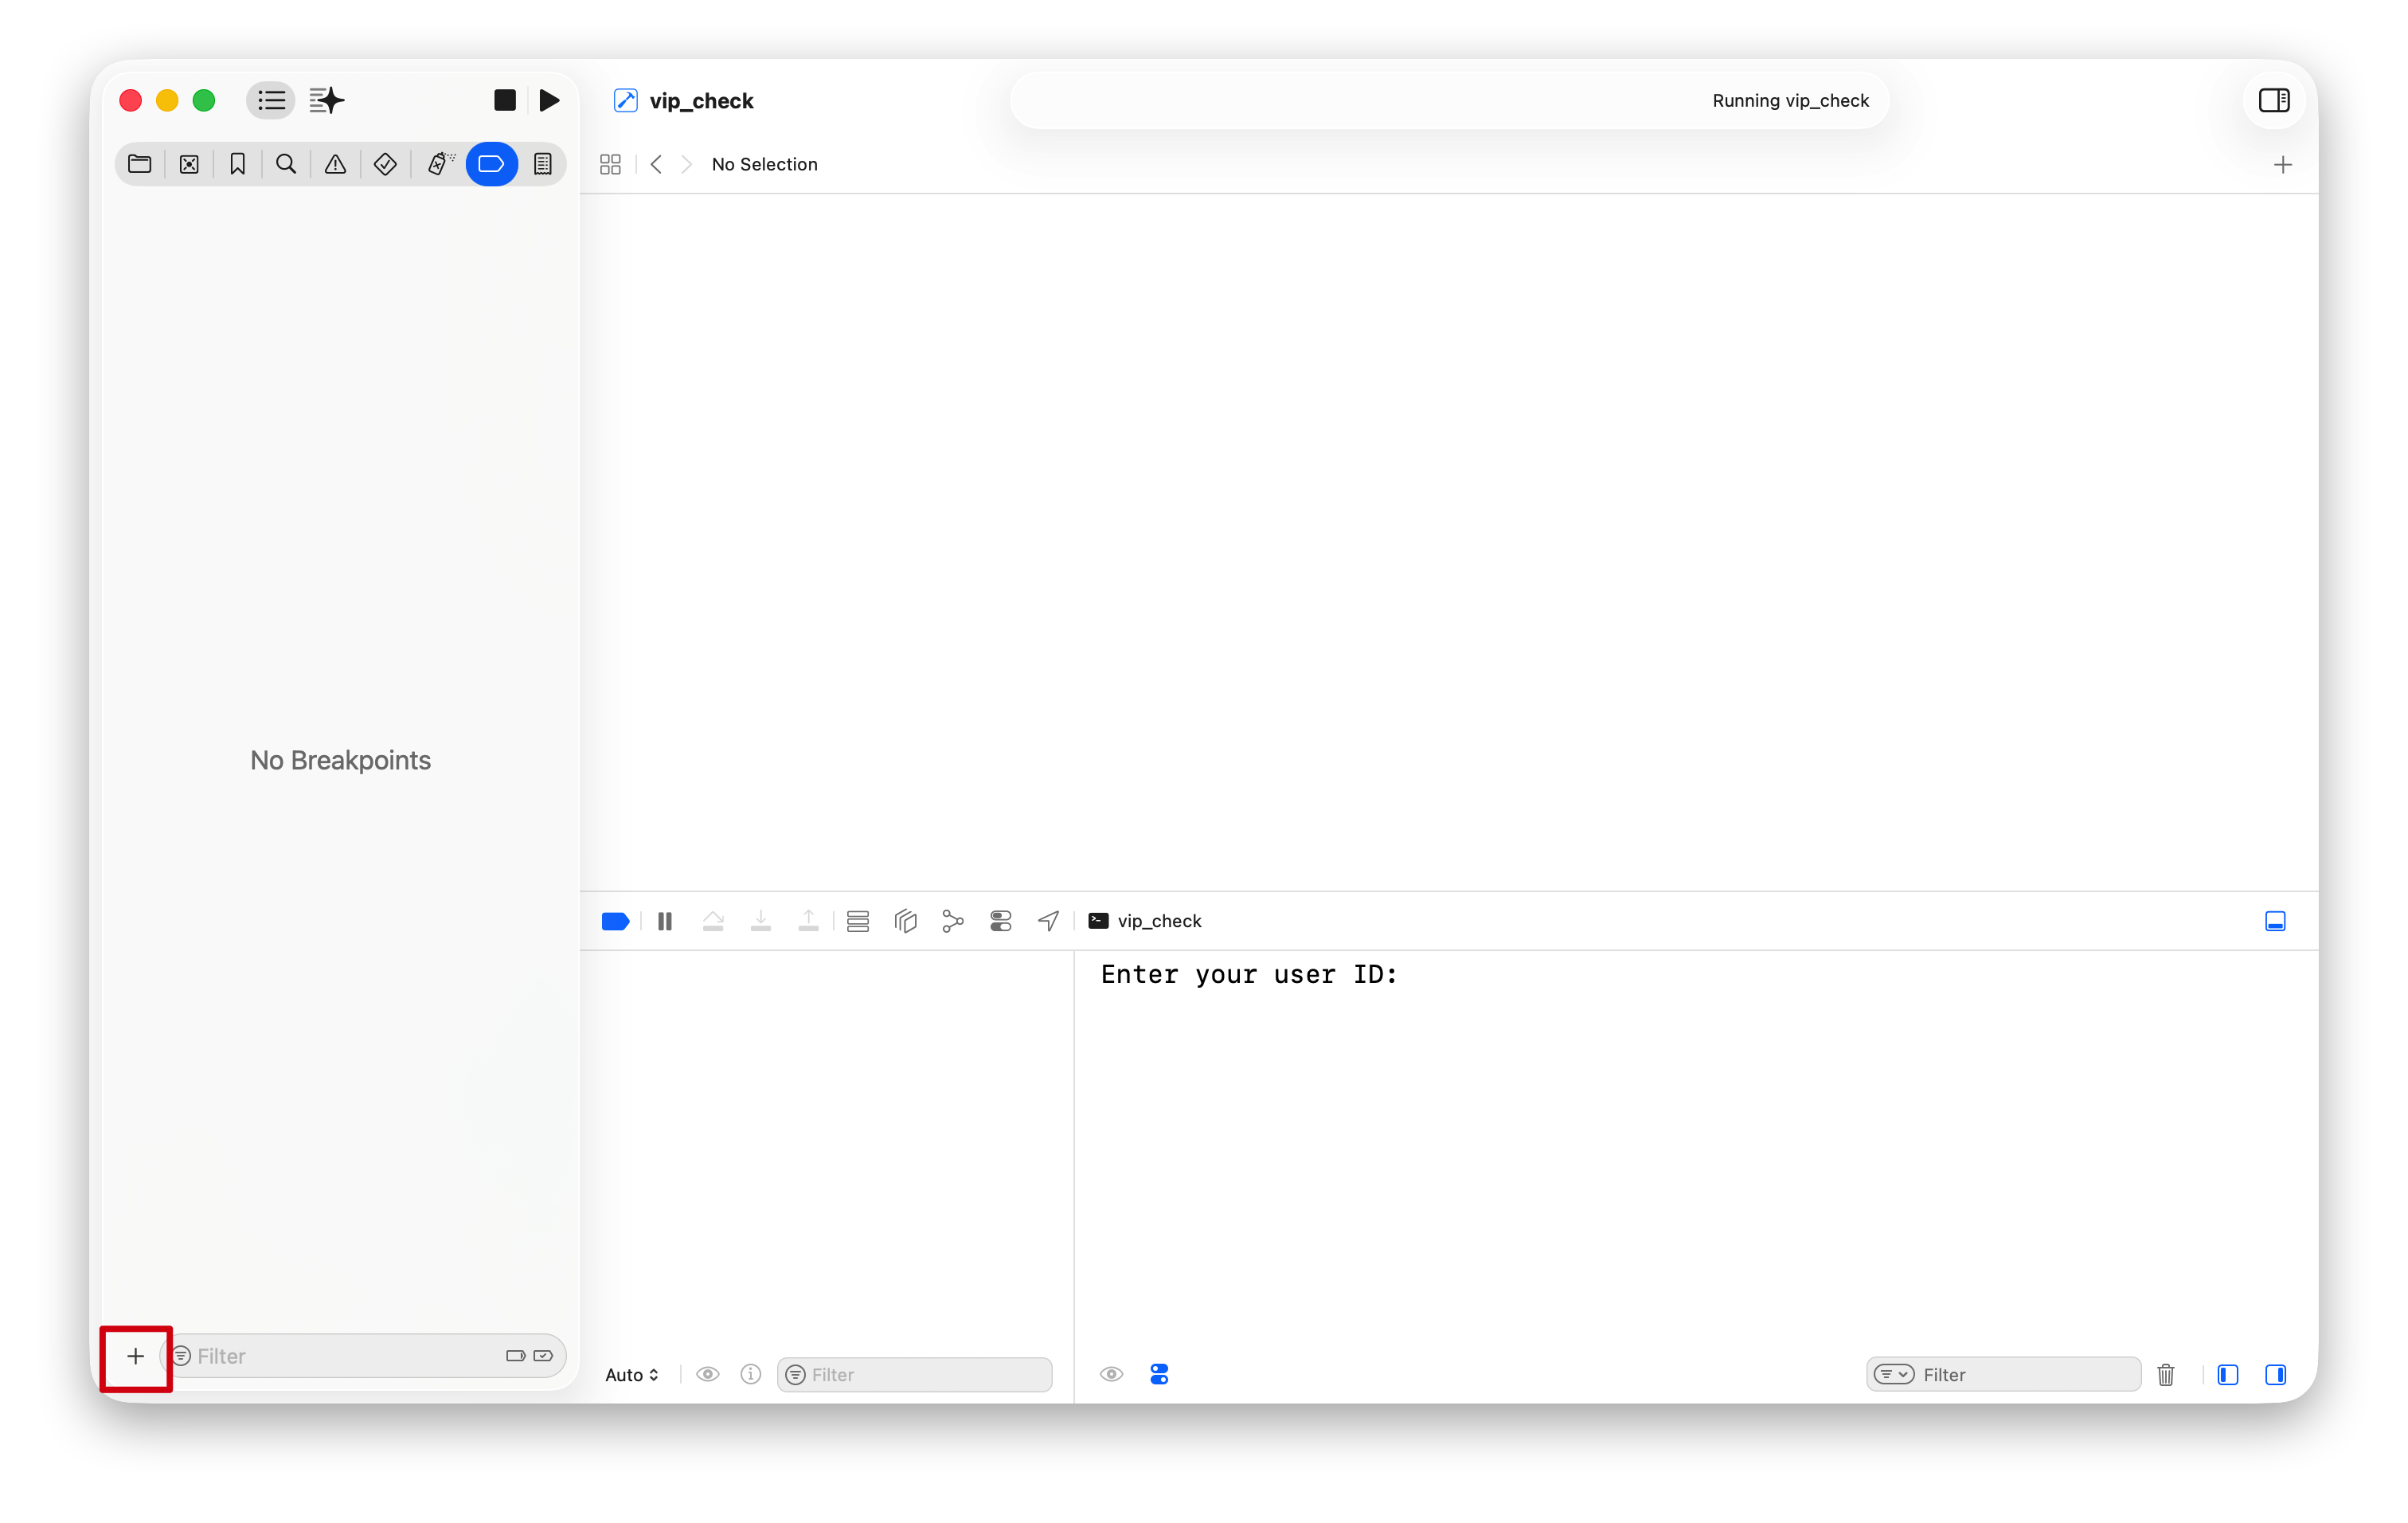This screenshot has height=1523, width=2408.
Task: Hide the variables view pane
Action: [2227, 1374]
